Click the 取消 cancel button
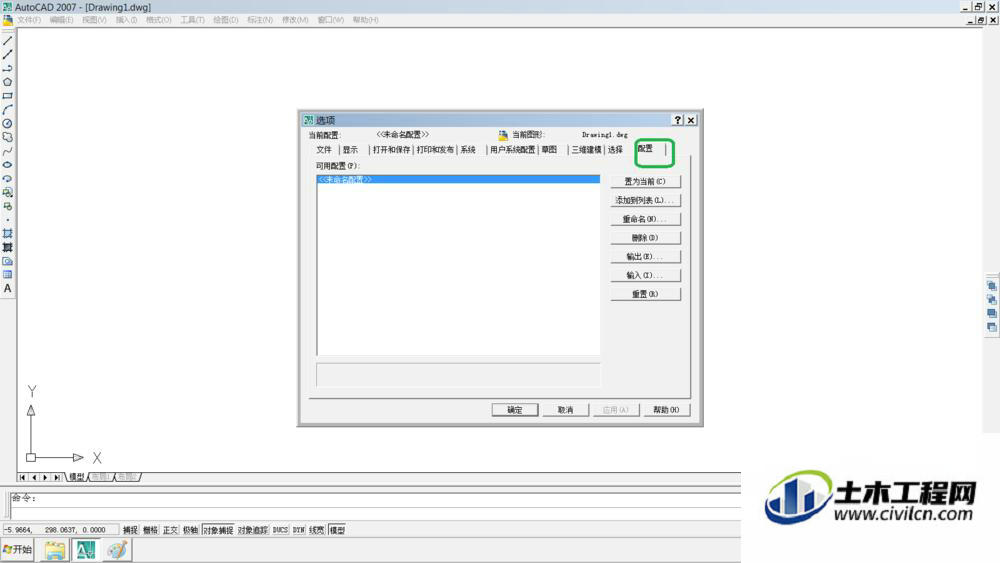The image size is (1000, 563). click(x=565, y=410)
